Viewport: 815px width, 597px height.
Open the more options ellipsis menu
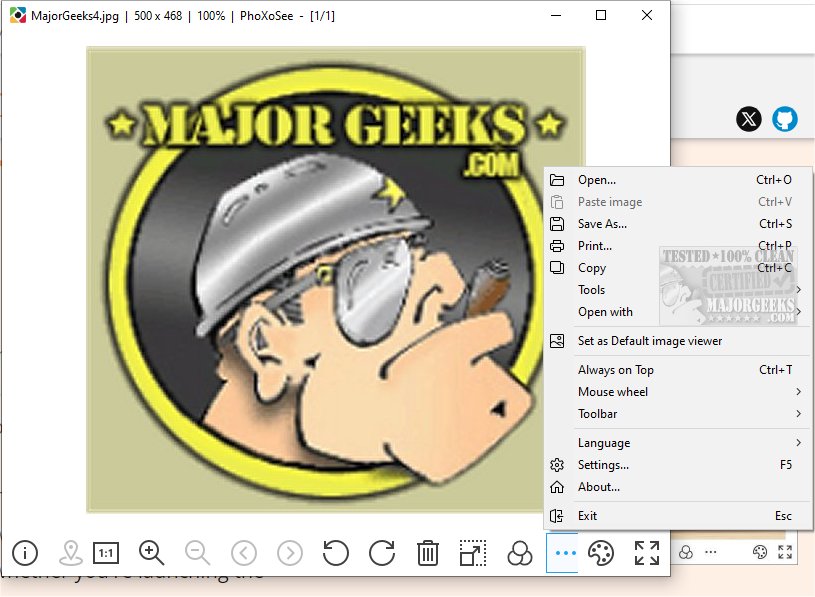coord(565,551)
